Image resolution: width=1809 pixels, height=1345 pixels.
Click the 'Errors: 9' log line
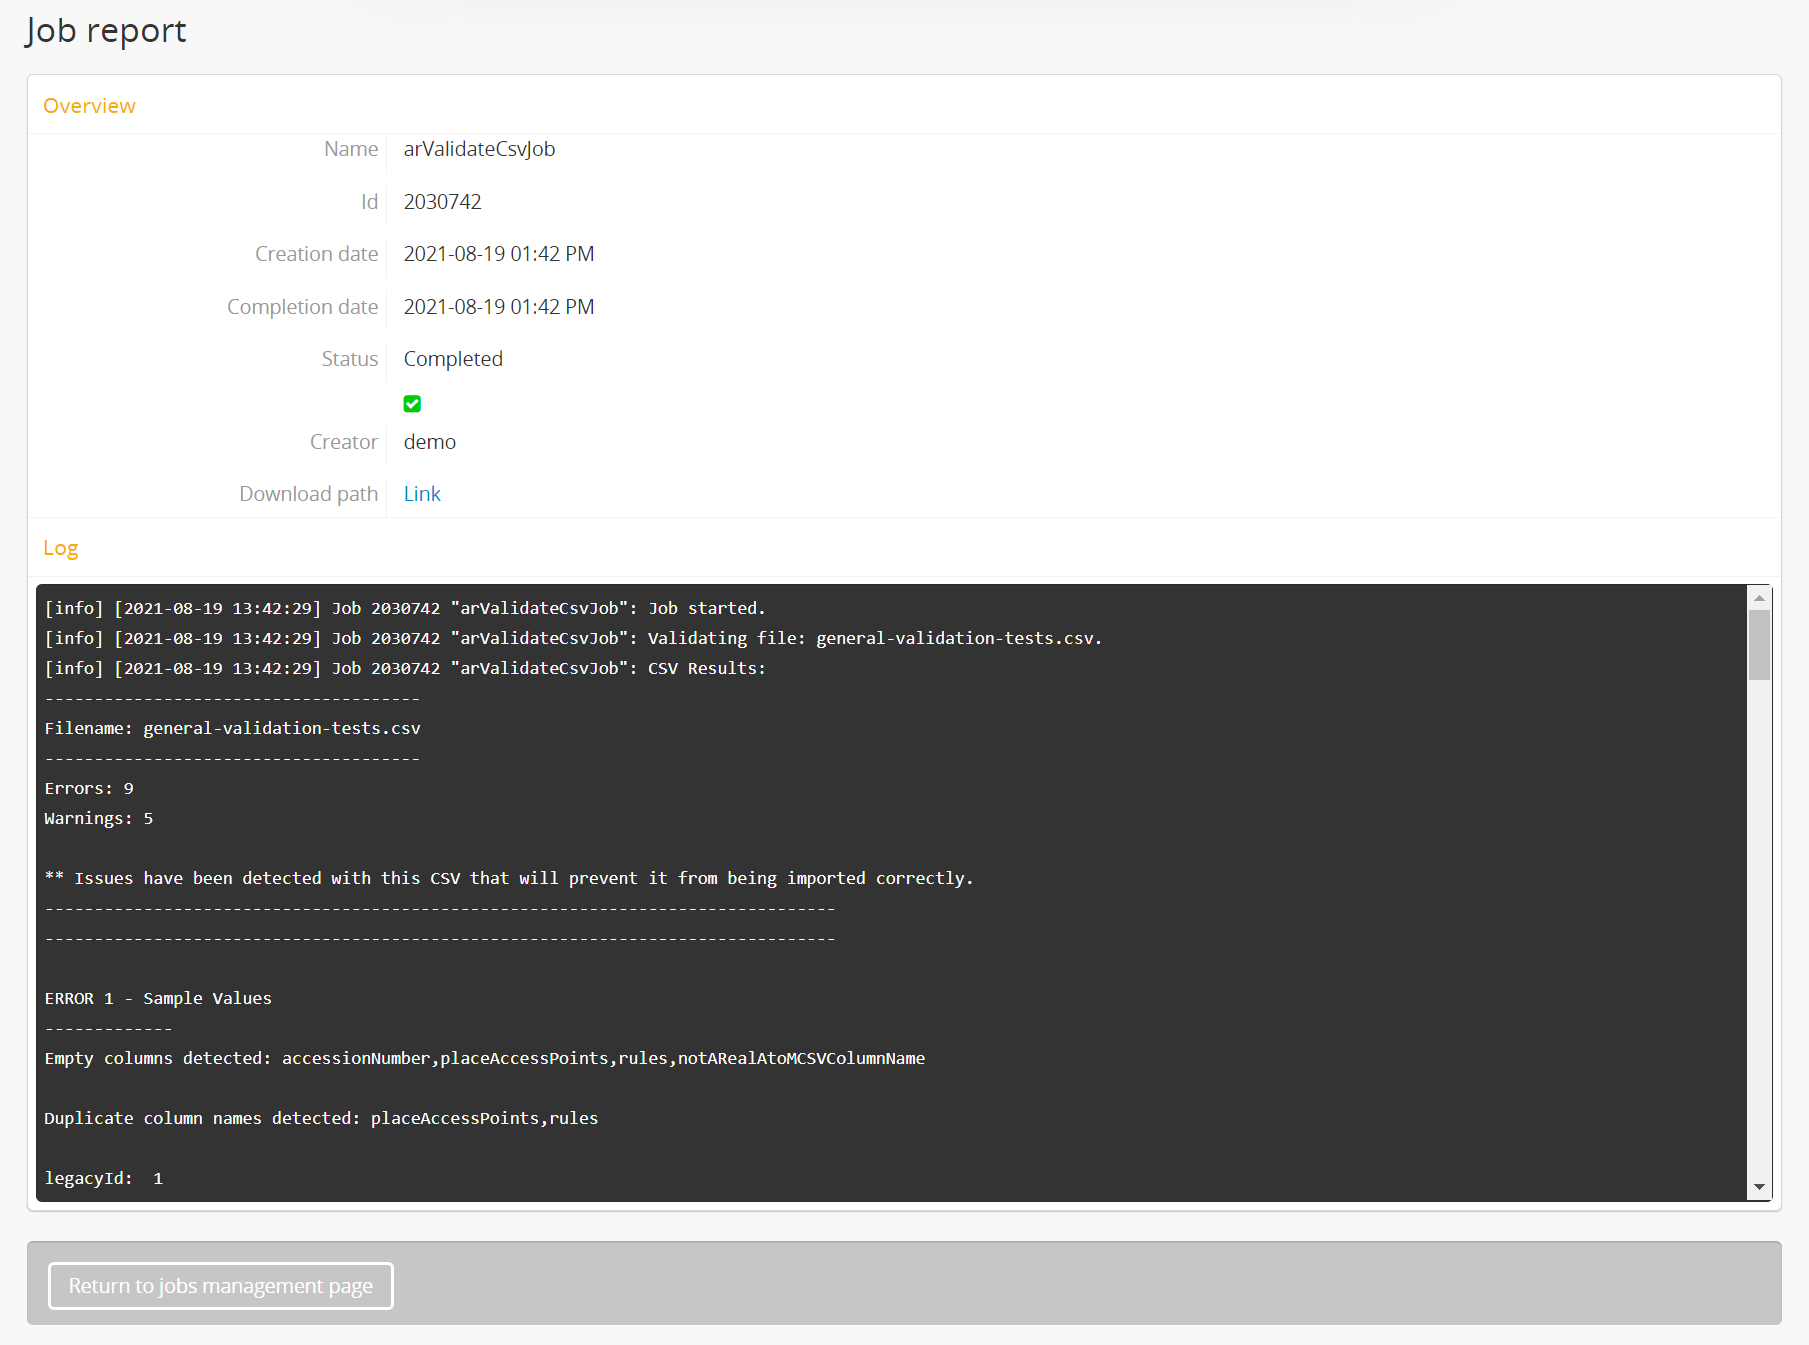pos(89,788)
